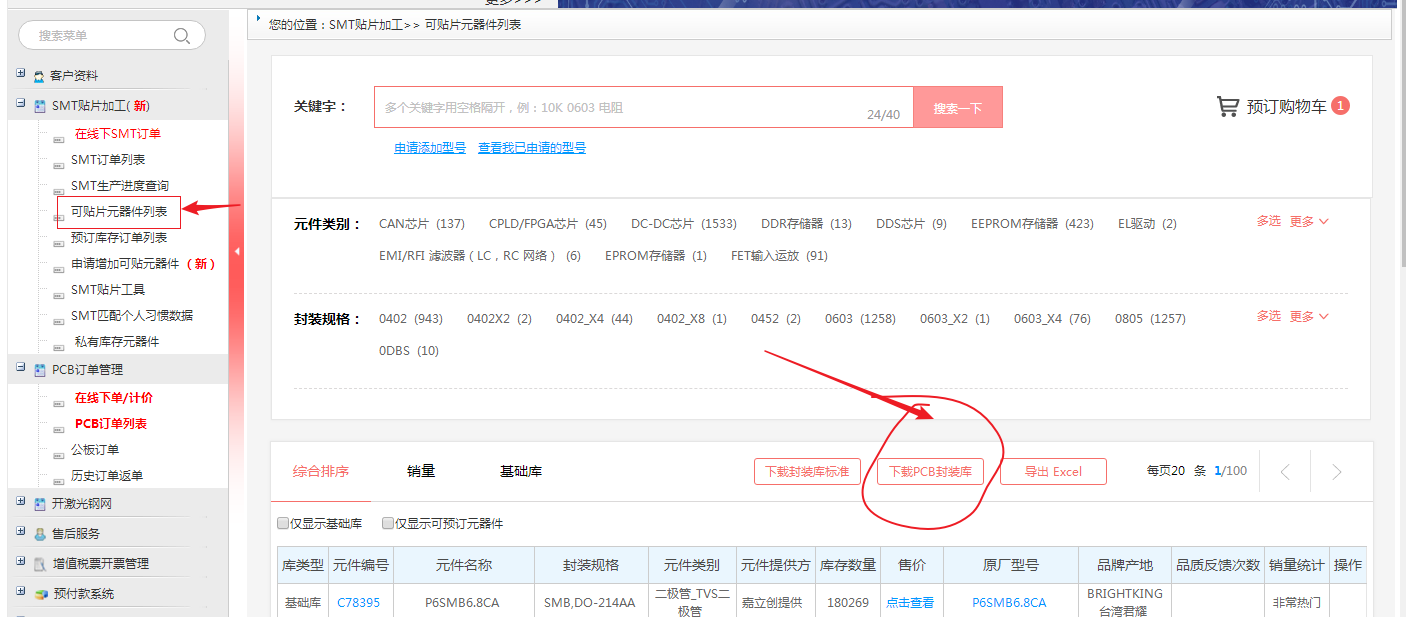Click the 下载PCB封装库 button
Image resolution: width=1406 pixels, height=617 pixels.
(x=930, y=472)
